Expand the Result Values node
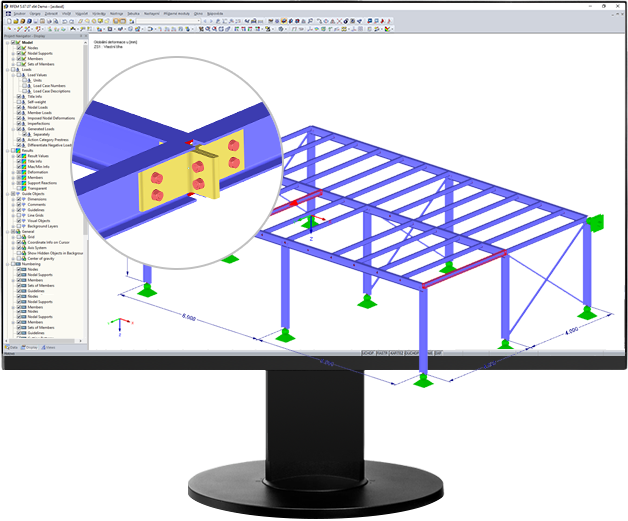The height and width of the screenshot is (521, 628). click(13, 156)
